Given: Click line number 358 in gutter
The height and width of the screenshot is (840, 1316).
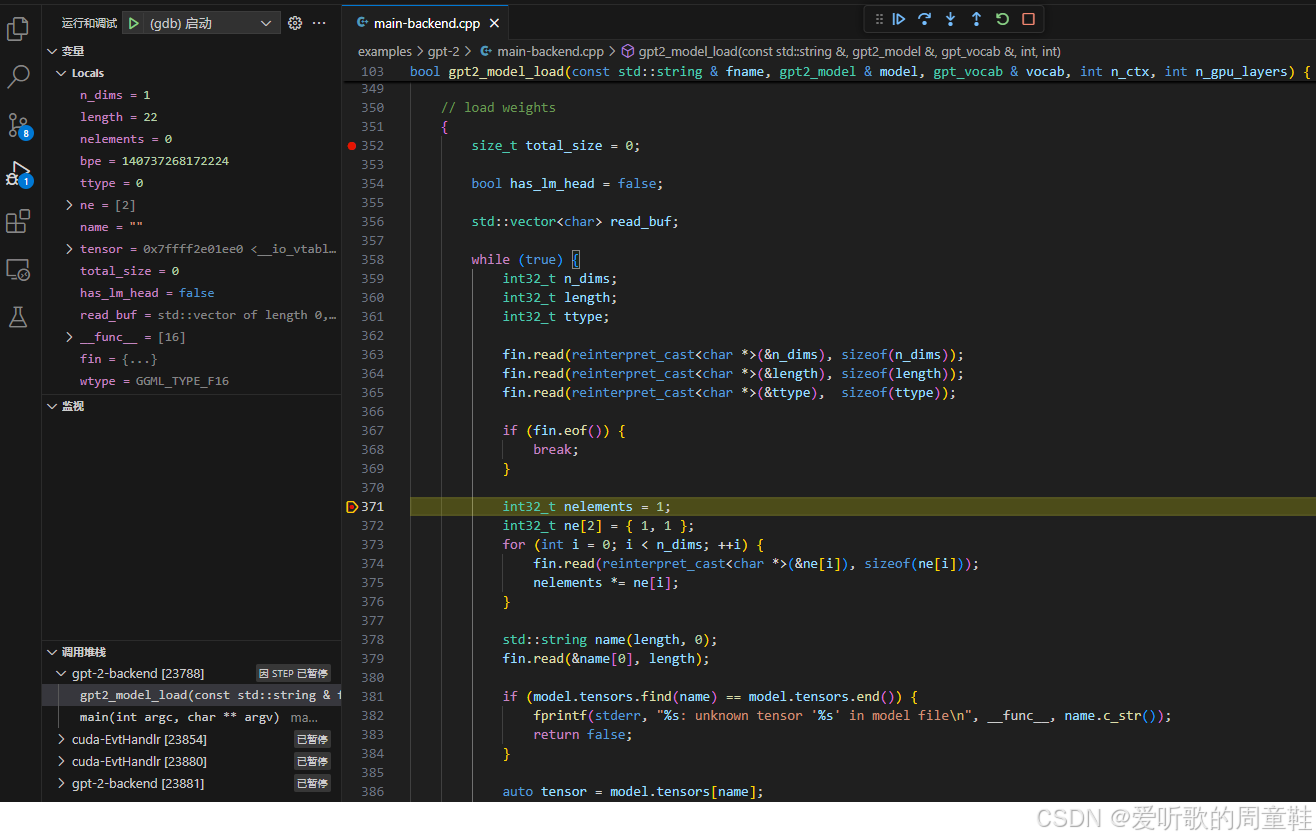Looking at the screenshot, I should (x=372, y=260).
